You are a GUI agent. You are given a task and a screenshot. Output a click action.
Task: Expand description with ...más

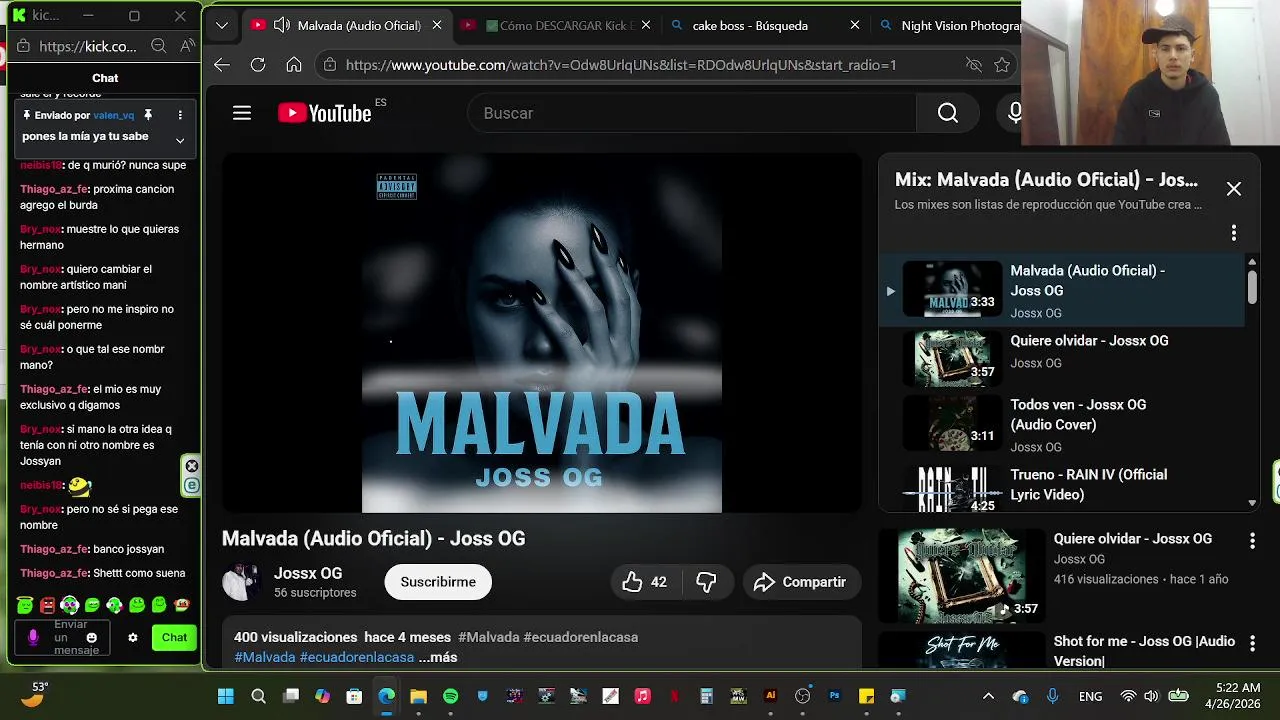click(x=438, y=657)
